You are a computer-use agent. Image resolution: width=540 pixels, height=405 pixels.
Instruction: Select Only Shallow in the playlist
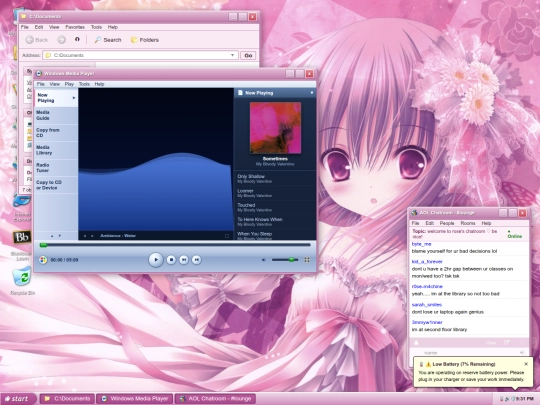point(275,178)
